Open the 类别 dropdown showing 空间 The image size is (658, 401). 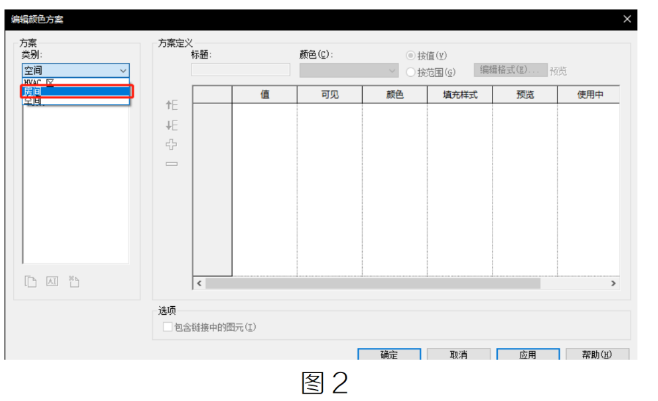point(76,70)
